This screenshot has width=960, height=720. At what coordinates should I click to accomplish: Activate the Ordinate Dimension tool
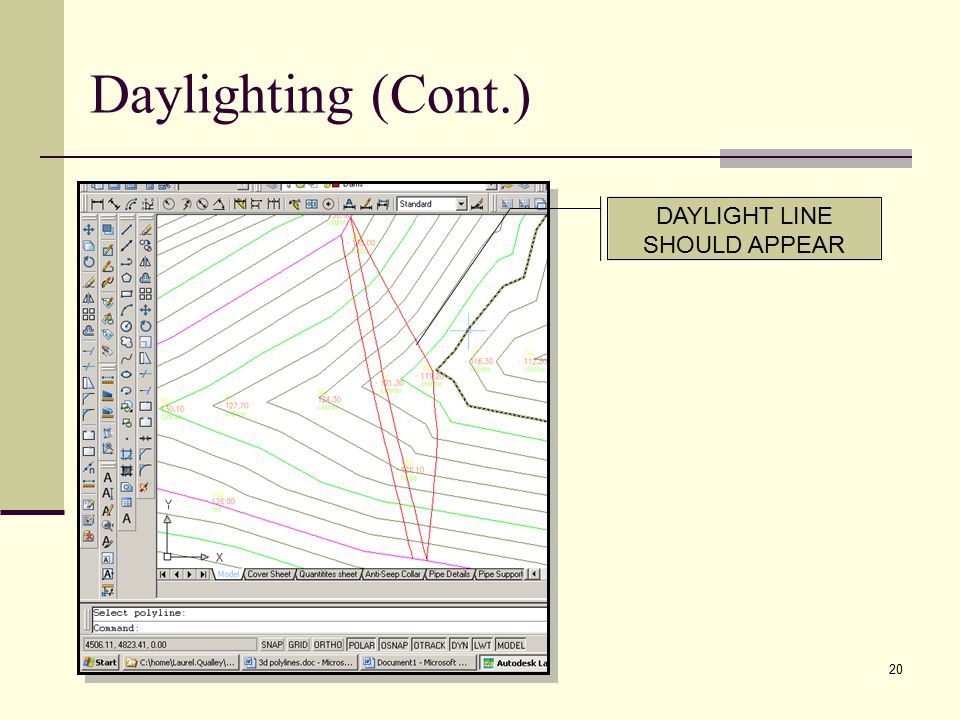click(x=148, y=204)
